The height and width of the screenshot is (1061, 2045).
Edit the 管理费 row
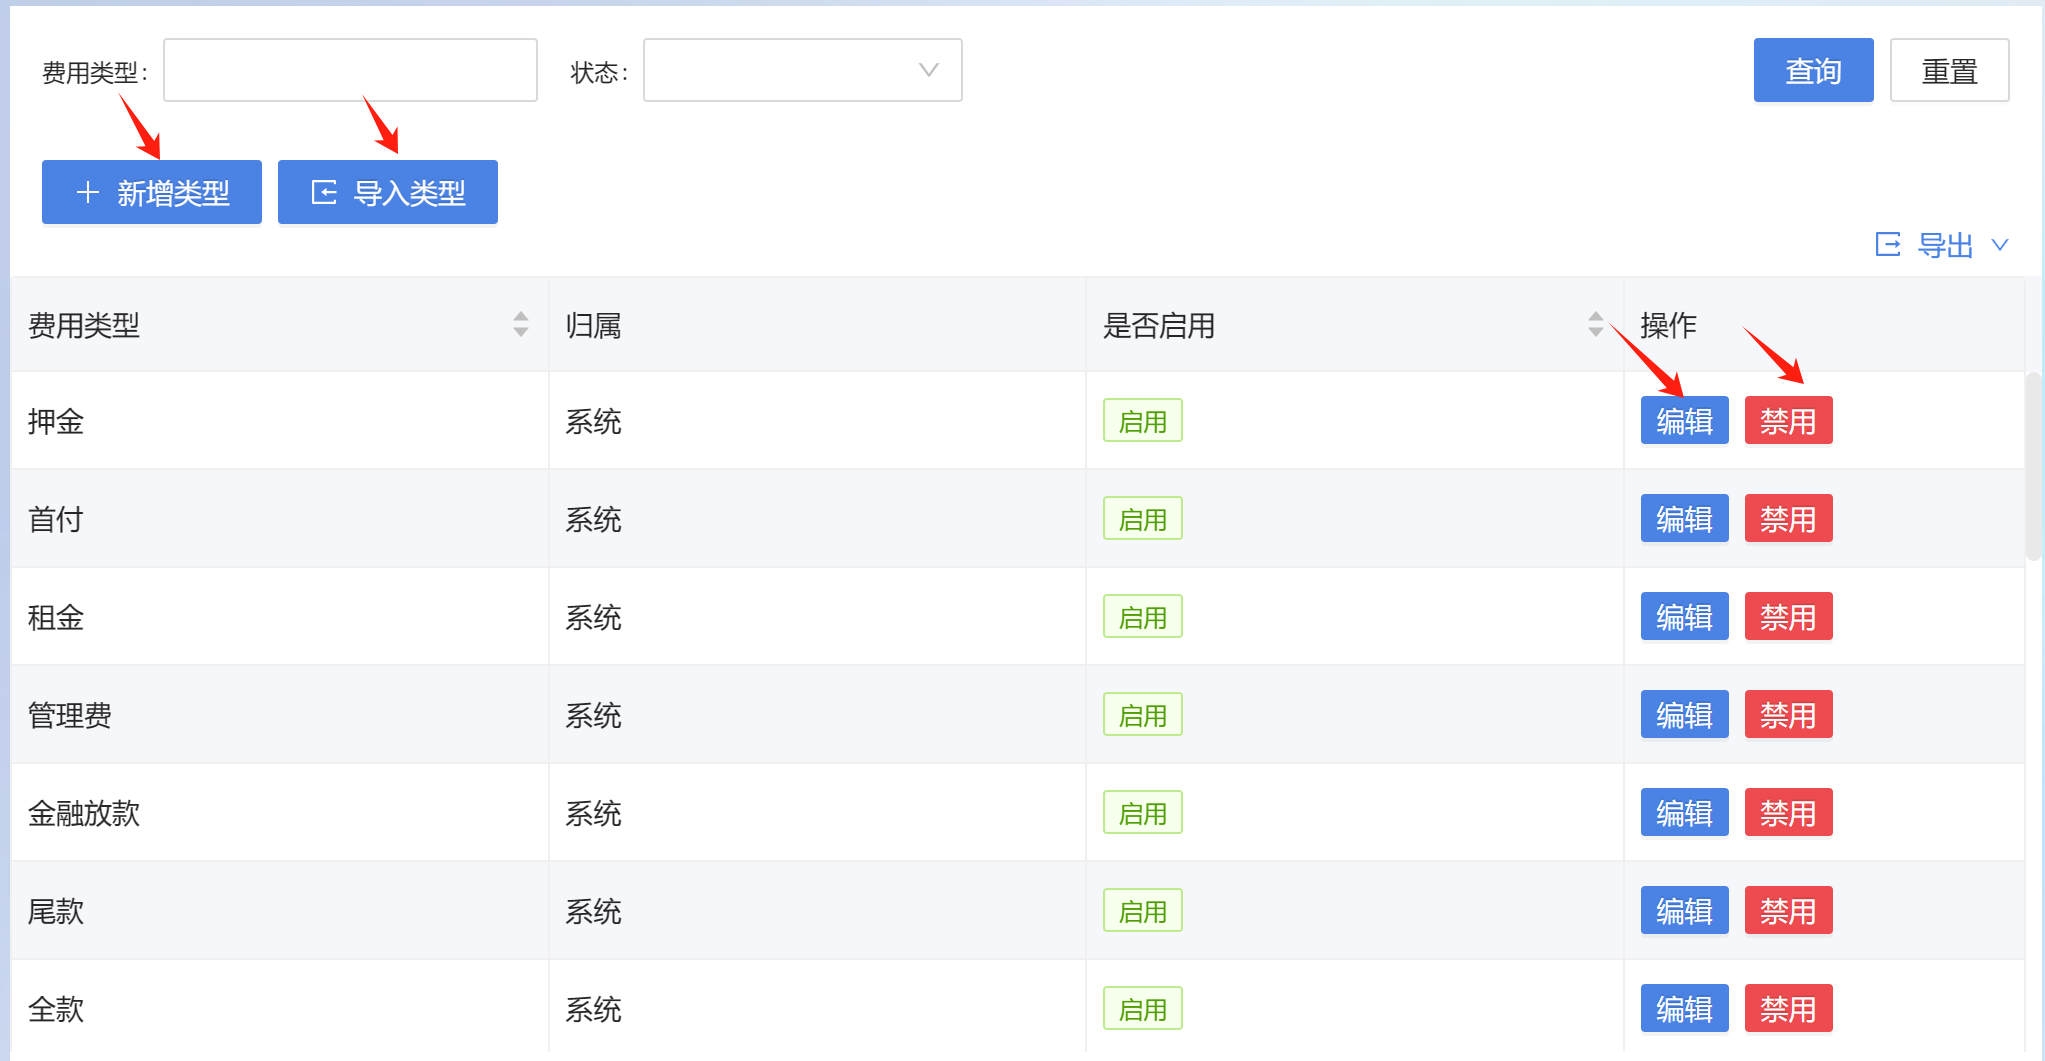(1684, 715)
